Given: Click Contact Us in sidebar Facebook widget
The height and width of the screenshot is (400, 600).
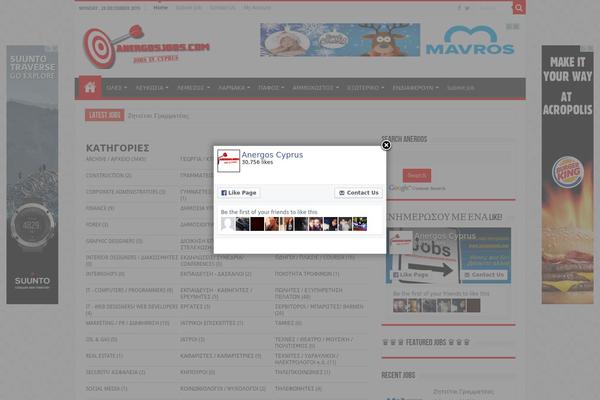Looking at the screenshot, I should point(484,275).
